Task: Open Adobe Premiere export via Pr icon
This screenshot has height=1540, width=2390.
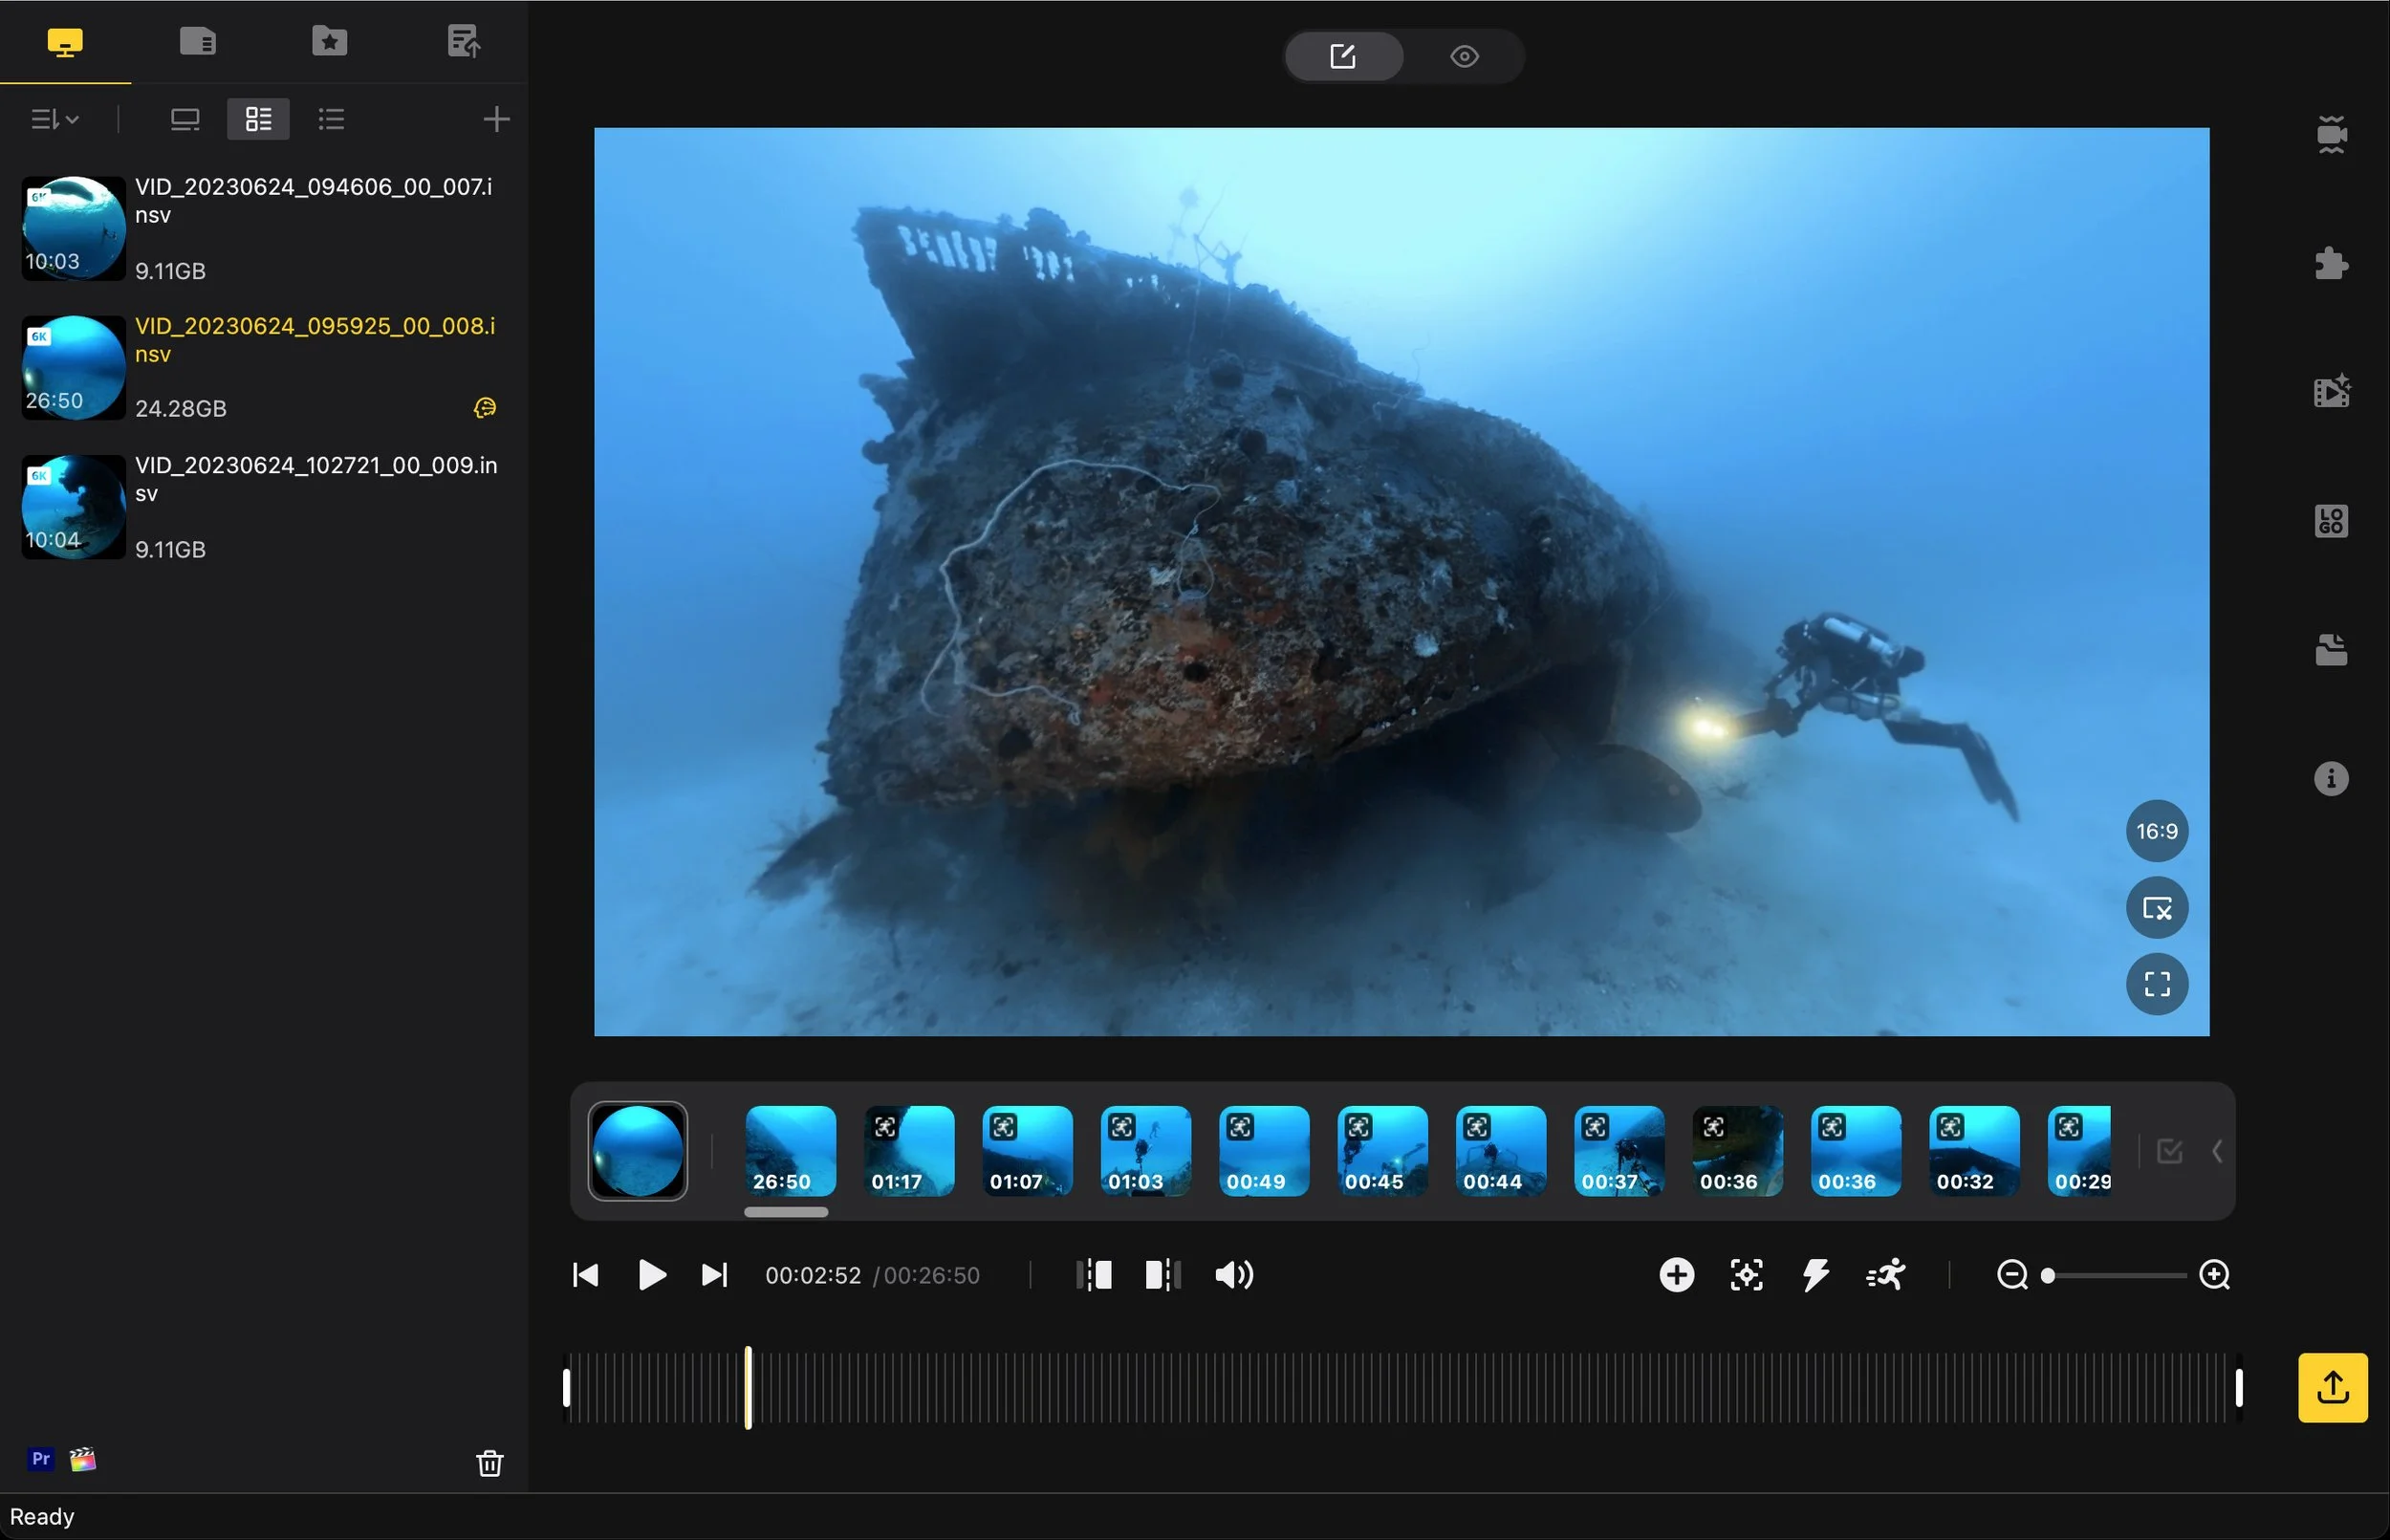Action: click(x=40, y=1459)
